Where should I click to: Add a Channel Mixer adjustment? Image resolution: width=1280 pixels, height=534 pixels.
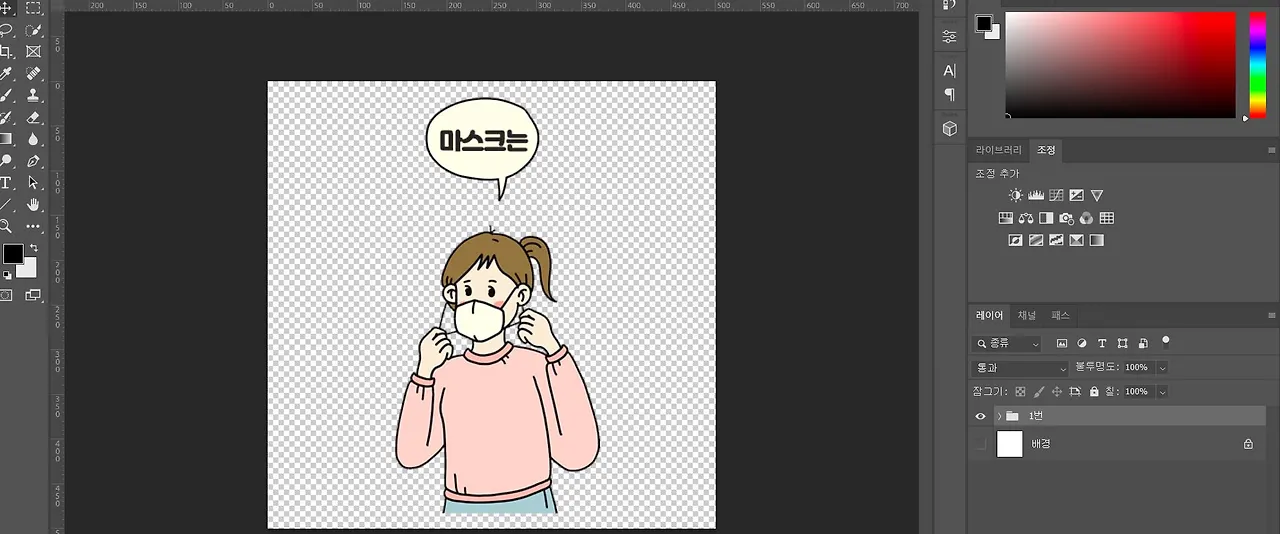1086,218
